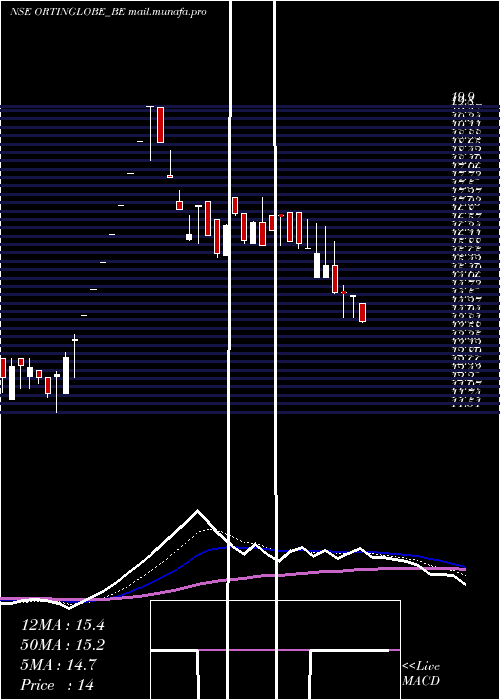Viewport: 500px width, 700px height.
Task: Click the 5MA : 14.7 label
Action: click(x=58, y=665)
